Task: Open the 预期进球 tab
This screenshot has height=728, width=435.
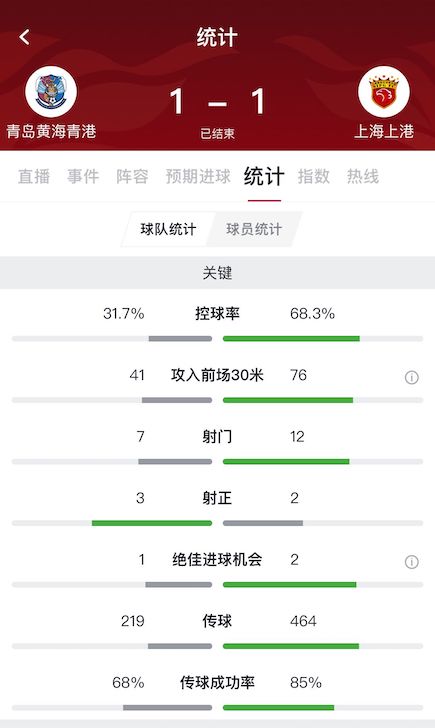Action: click(x=198, y=176)
